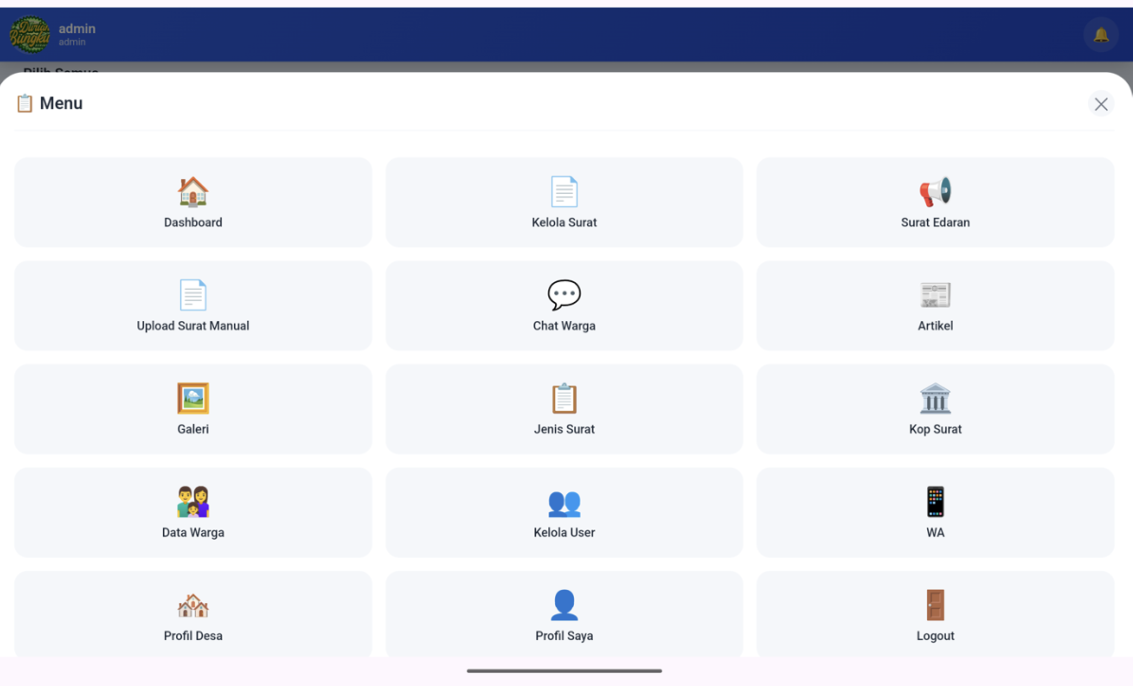Click the bottom sheet handle bar

pos(564,670)
